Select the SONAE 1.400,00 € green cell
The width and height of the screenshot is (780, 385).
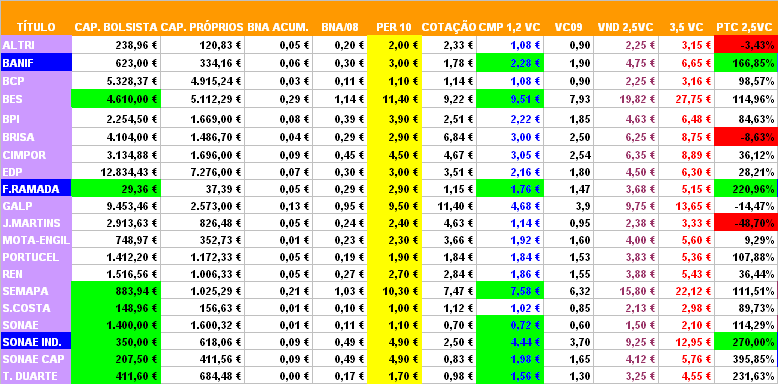[116, 325]
